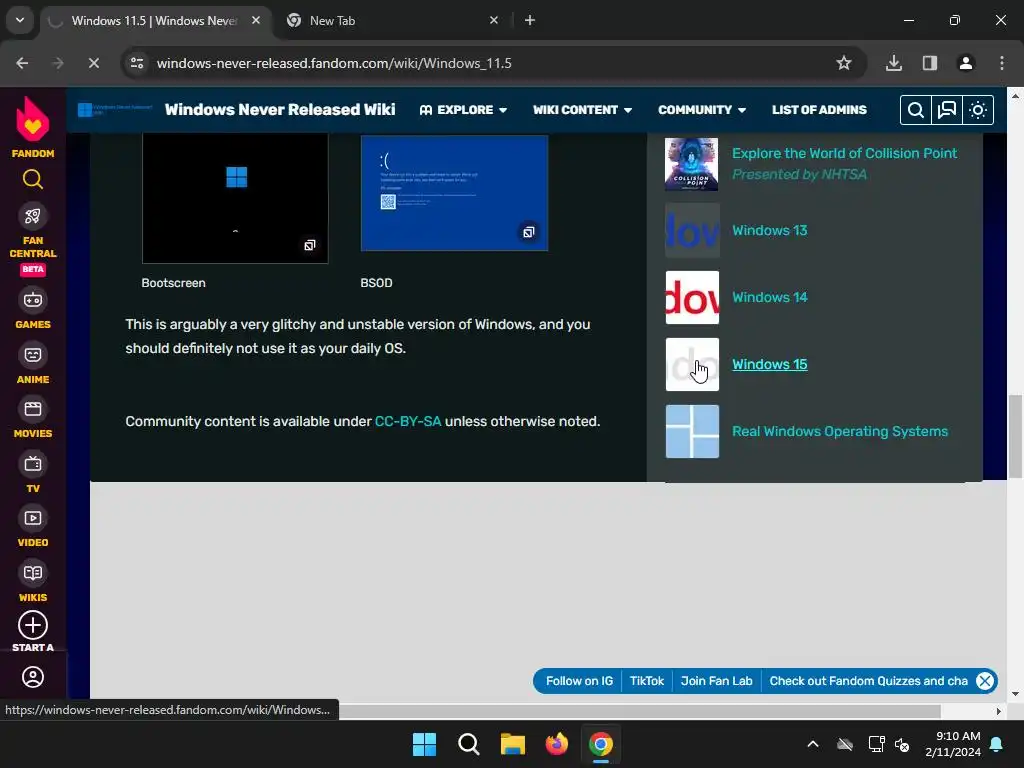Open taskbar Search
This screenshot has width=1024, height=768.
(469, 744)
